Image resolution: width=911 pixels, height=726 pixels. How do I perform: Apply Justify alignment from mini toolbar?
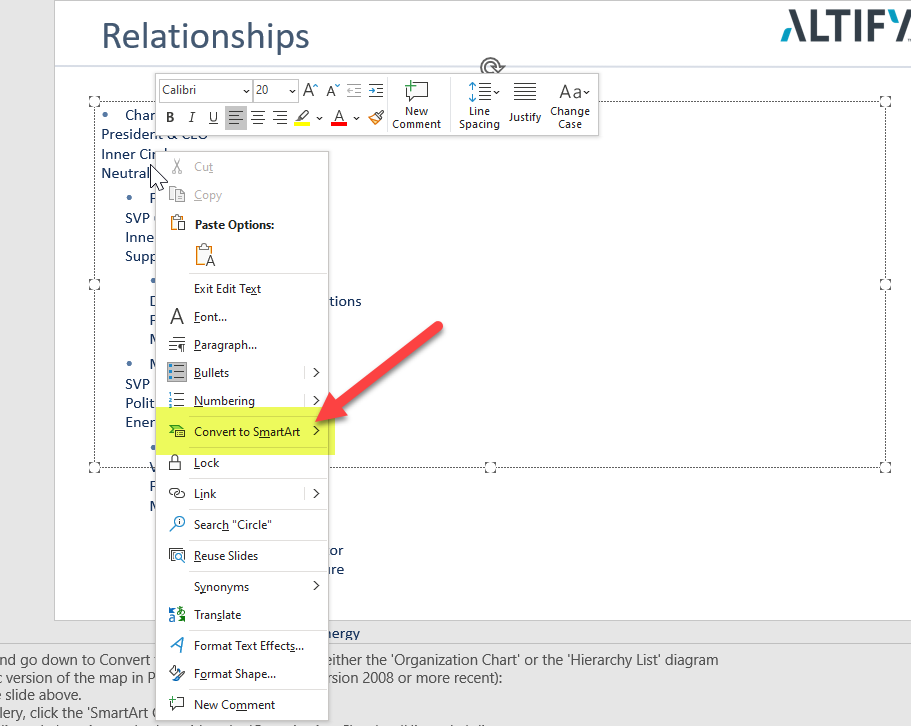525,103
